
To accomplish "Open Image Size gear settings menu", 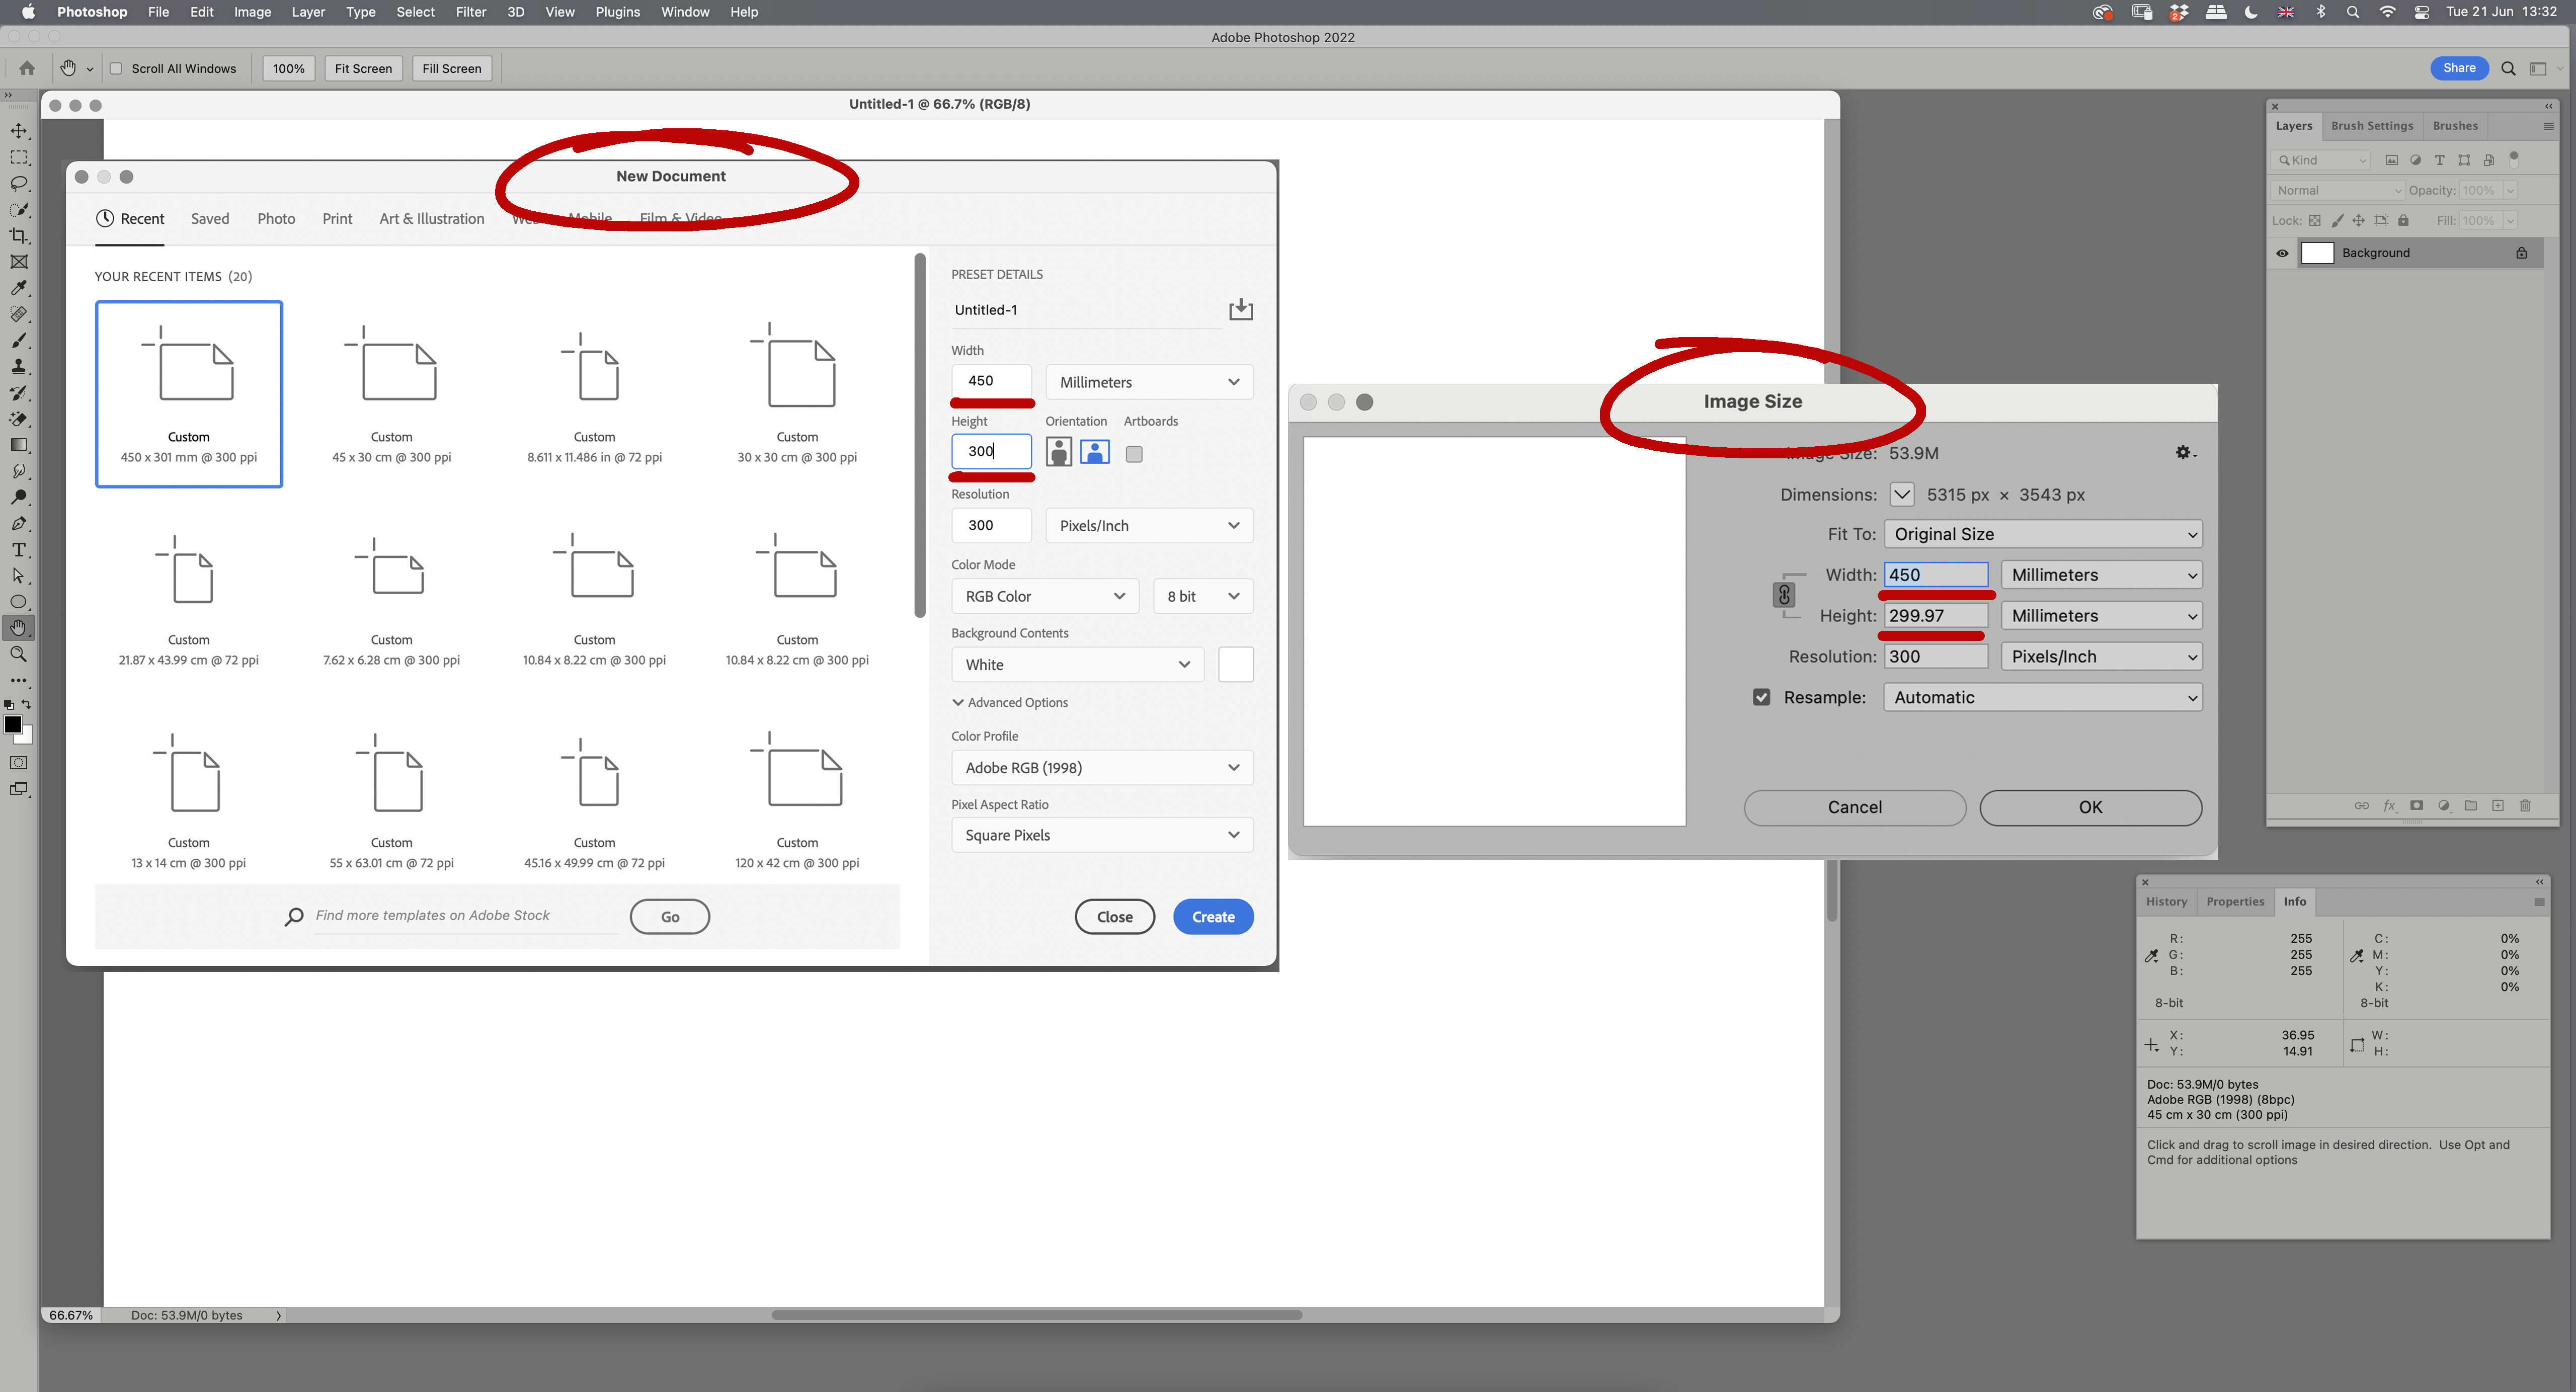I will pyautogui.click(x=2185, y=453).
